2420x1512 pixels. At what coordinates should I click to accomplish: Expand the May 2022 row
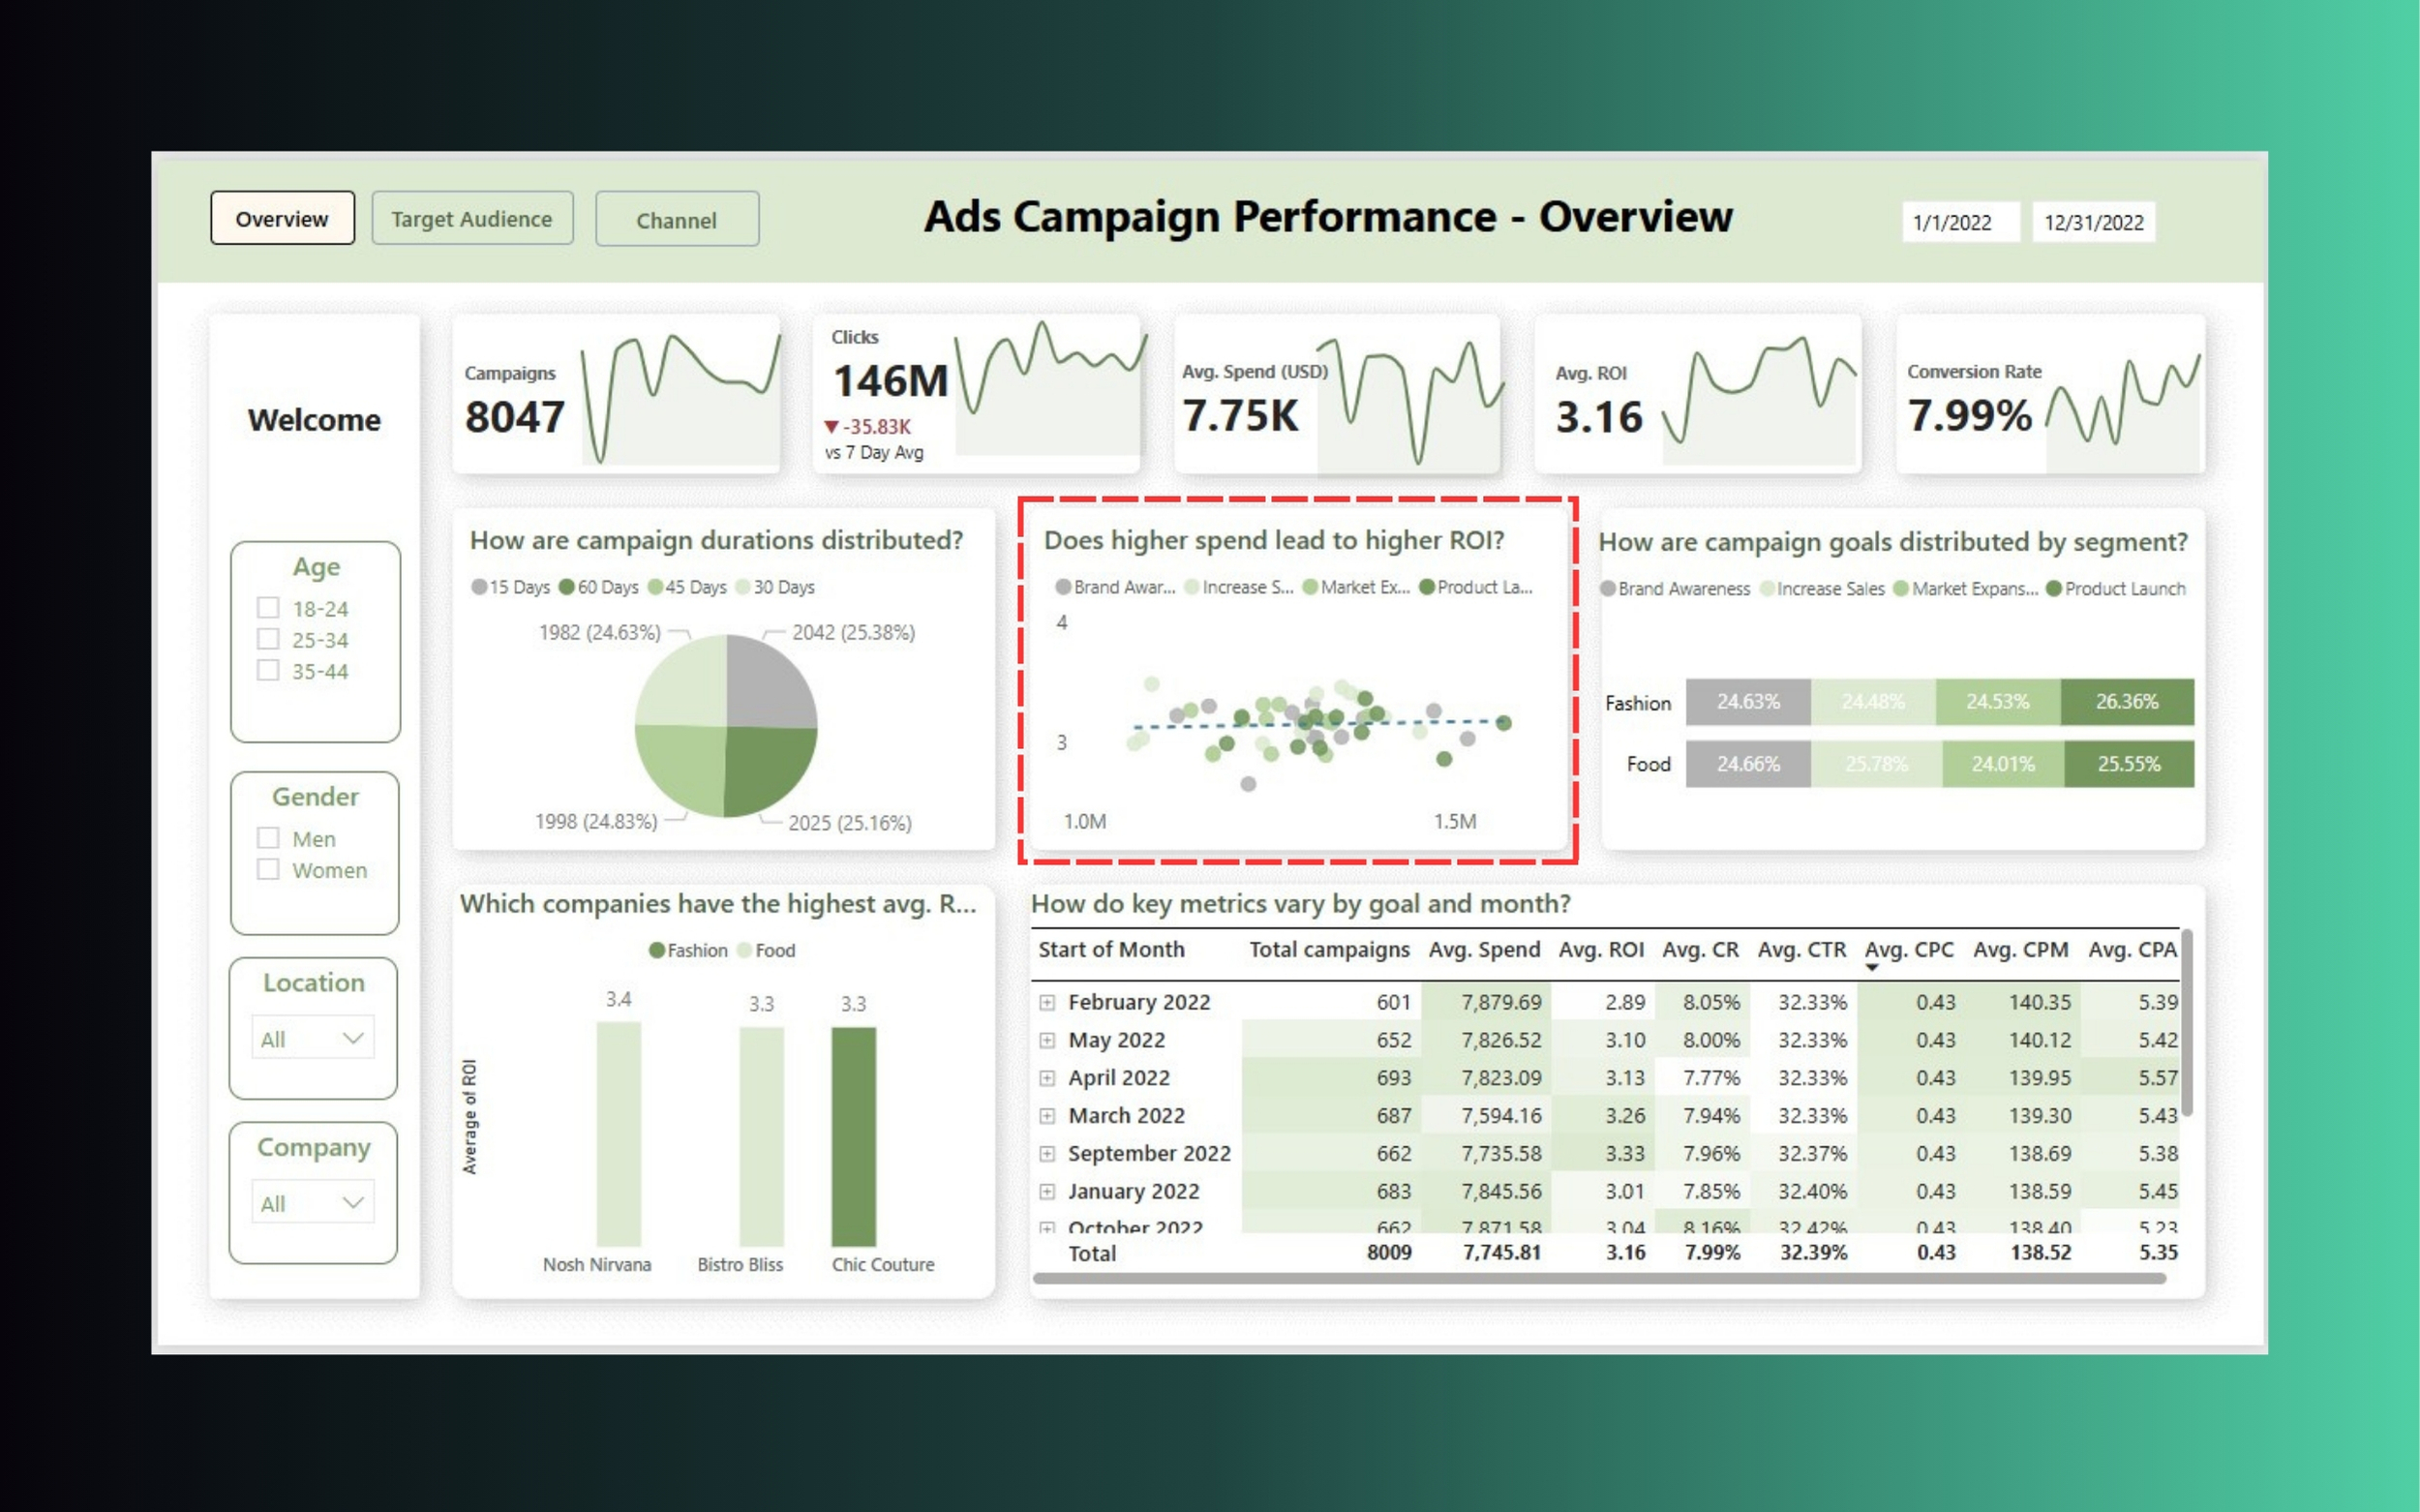tap(1046, 1040)
